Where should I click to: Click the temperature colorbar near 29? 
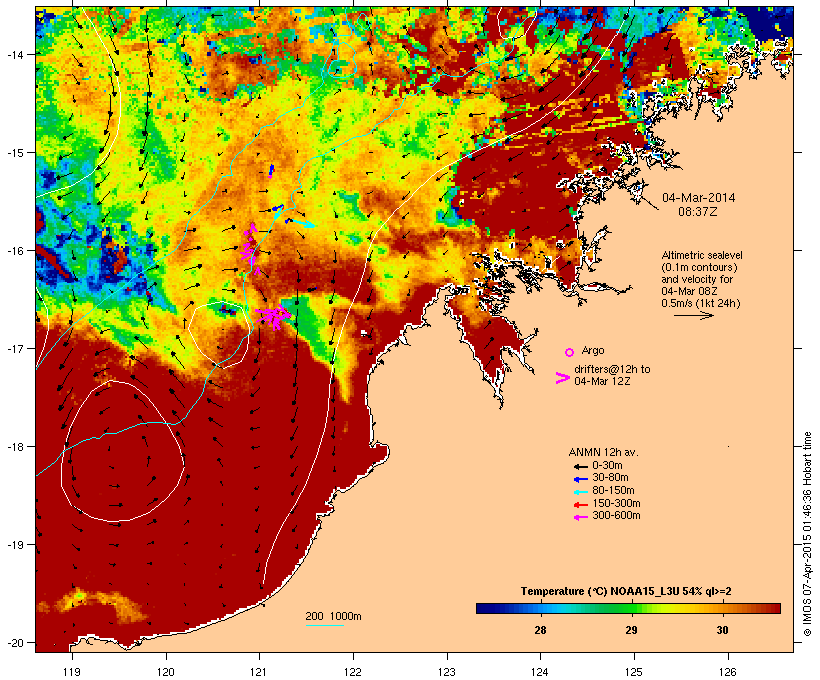(632, 608)
